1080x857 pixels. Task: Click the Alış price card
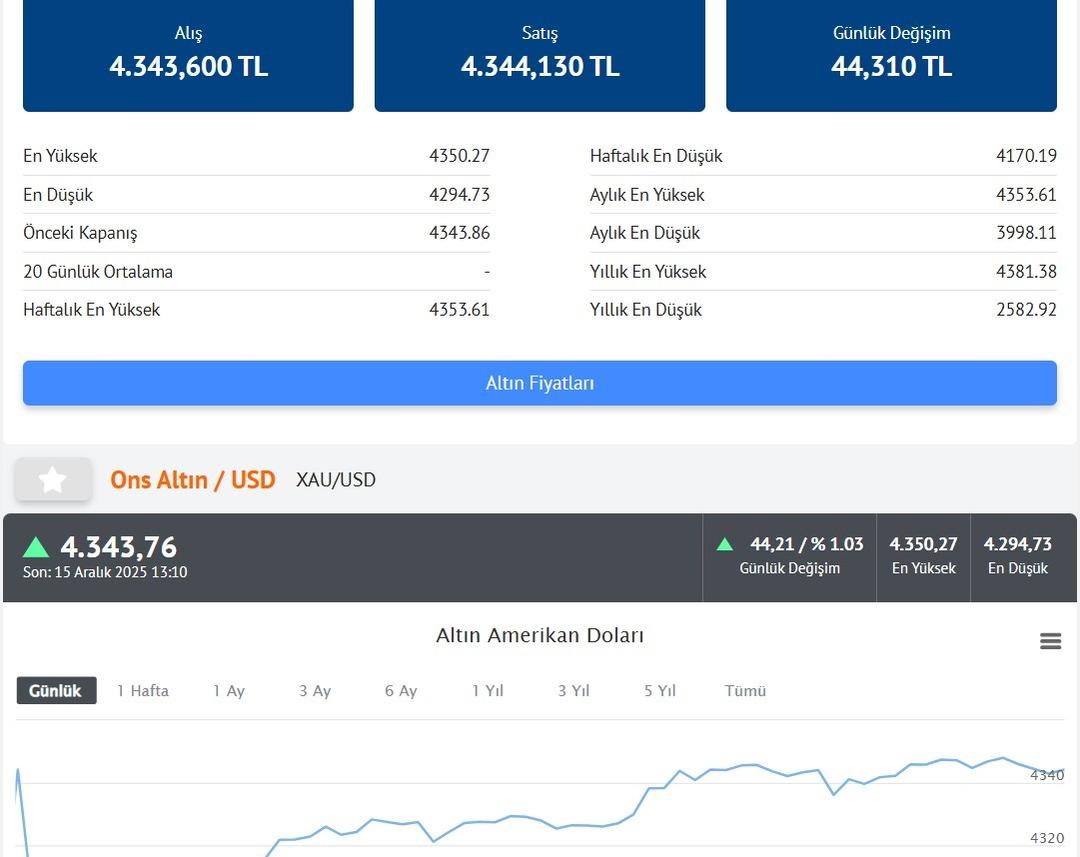point(188,54)
